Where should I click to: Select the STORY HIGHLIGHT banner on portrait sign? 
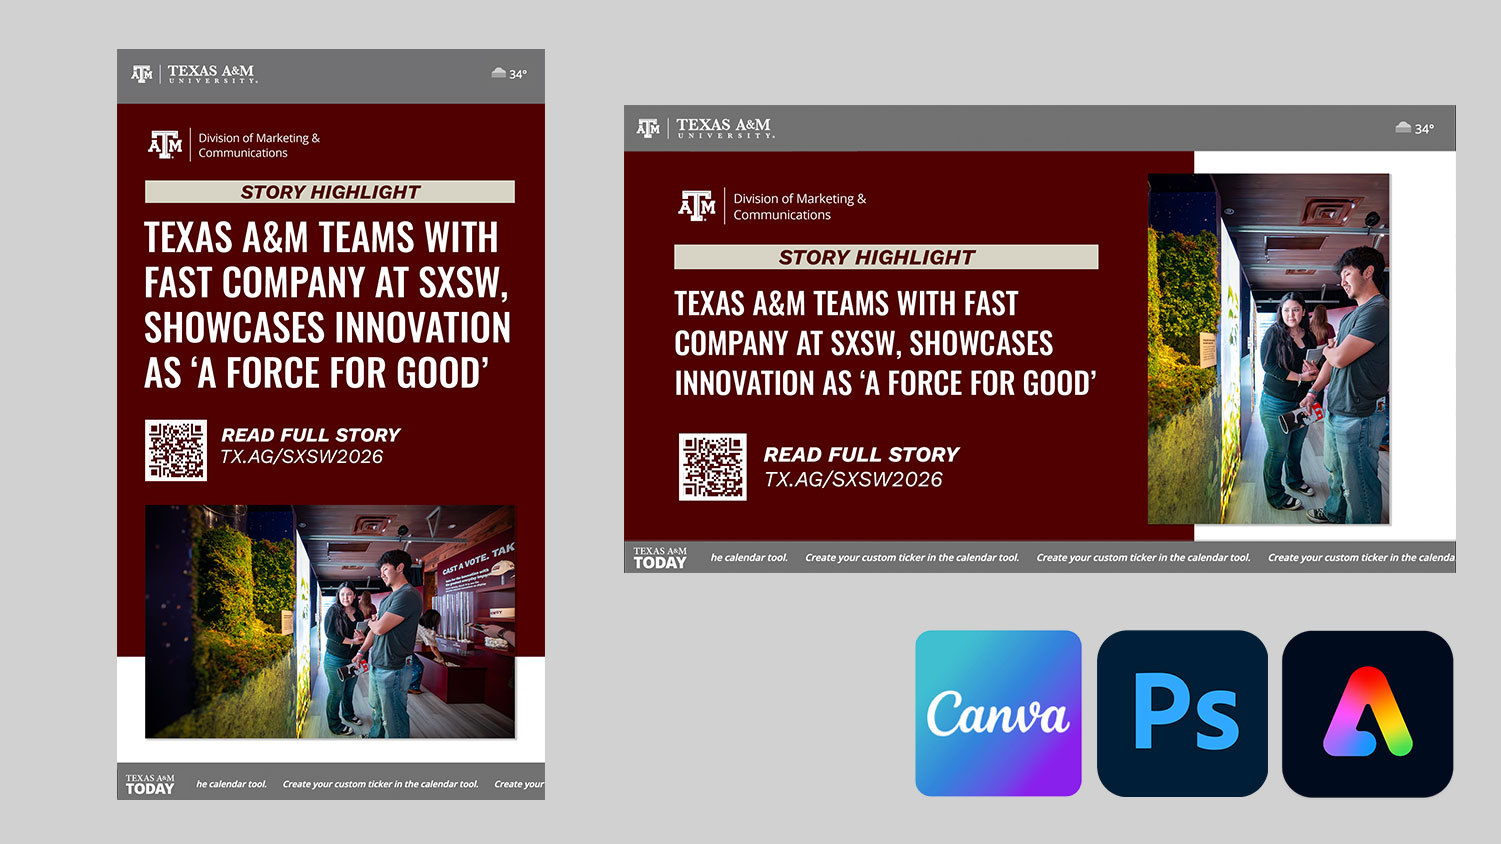click(330, 192)
